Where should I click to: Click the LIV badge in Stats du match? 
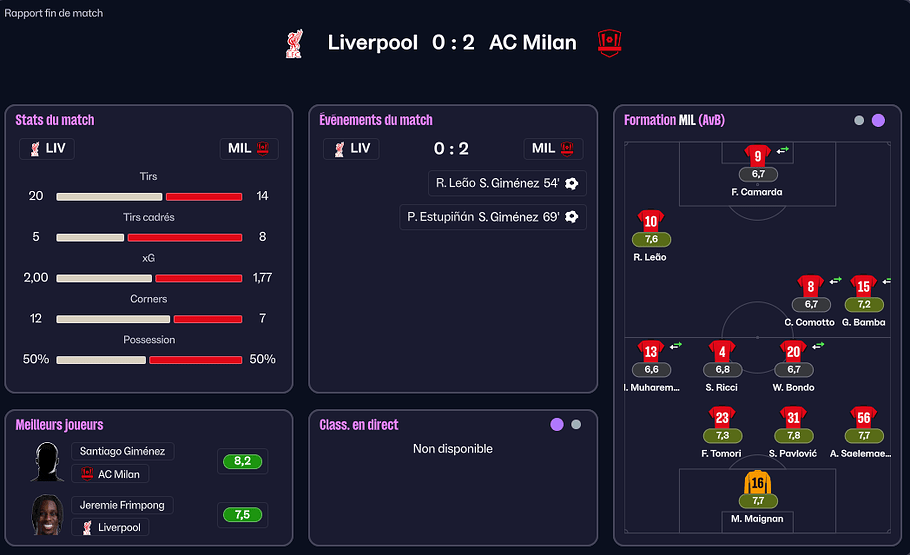[x=47, y=149]
